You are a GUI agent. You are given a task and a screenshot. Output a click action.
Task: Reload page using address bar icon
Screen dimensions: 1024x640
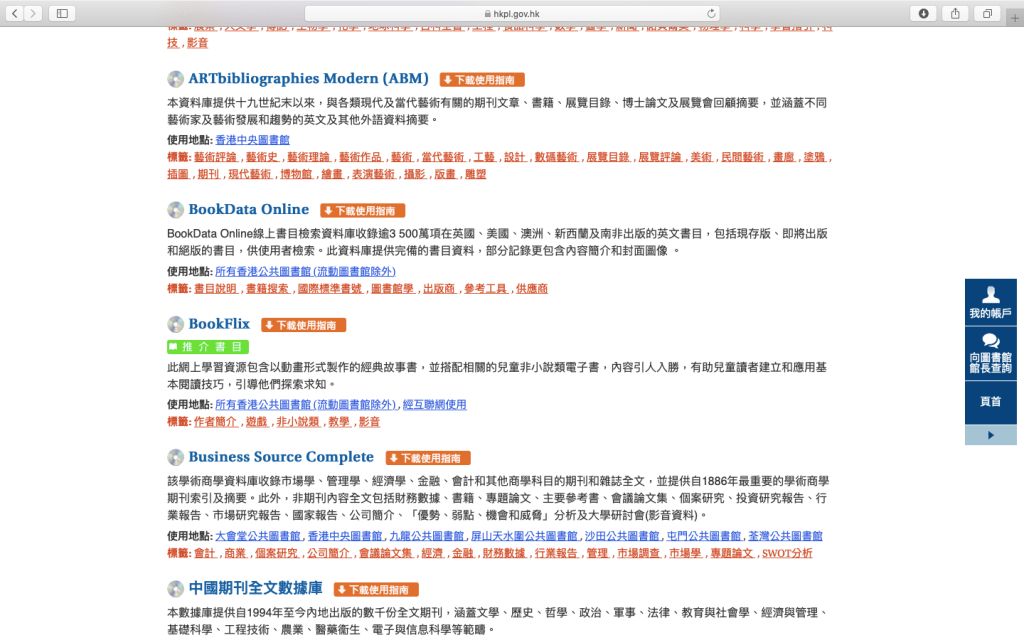[x=711, y=13]
